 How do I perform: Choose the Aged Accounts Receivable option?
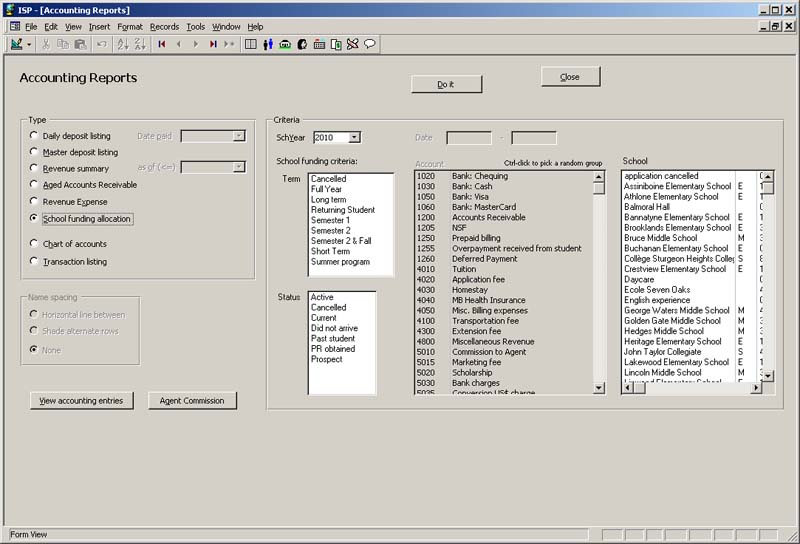tap(35, 185)
